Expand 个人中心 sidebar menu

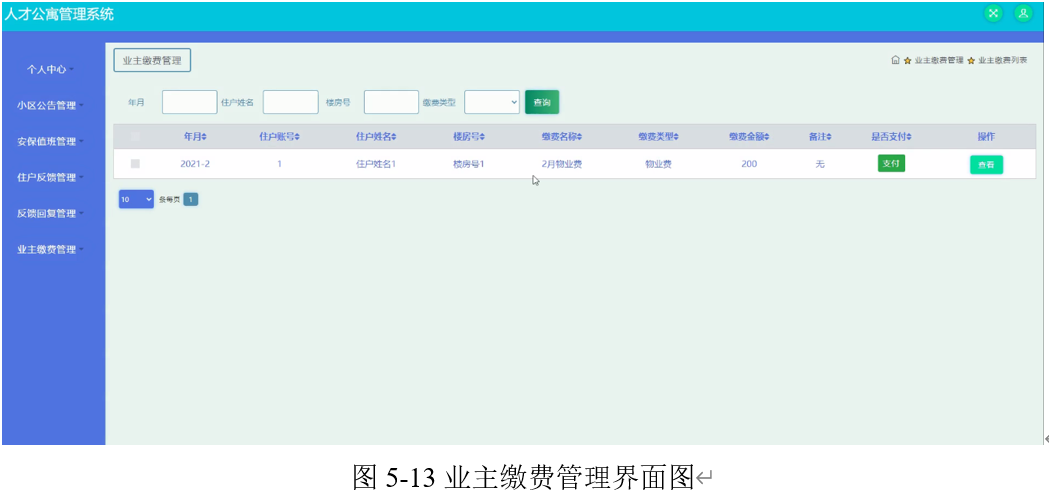[x=50, y=69]
